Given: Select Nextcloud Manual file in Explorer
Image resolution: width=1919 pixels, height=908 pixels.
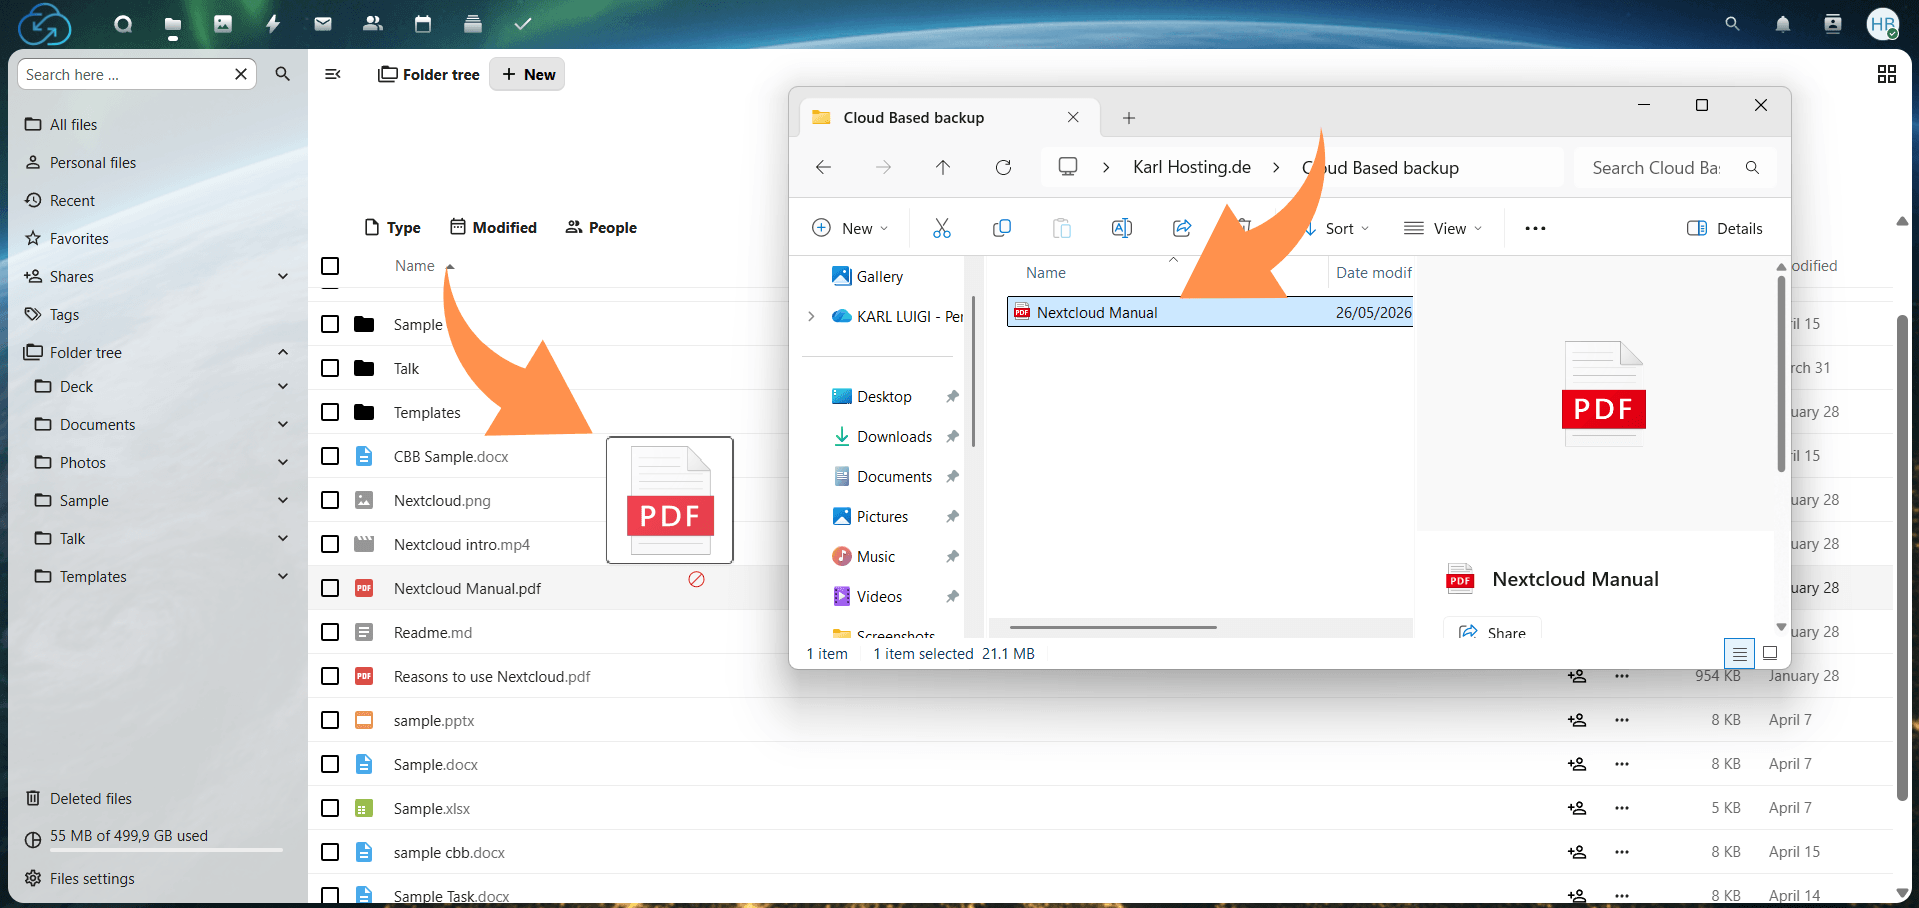Looking at the screenshot, I should click(x=1209, y=312).
